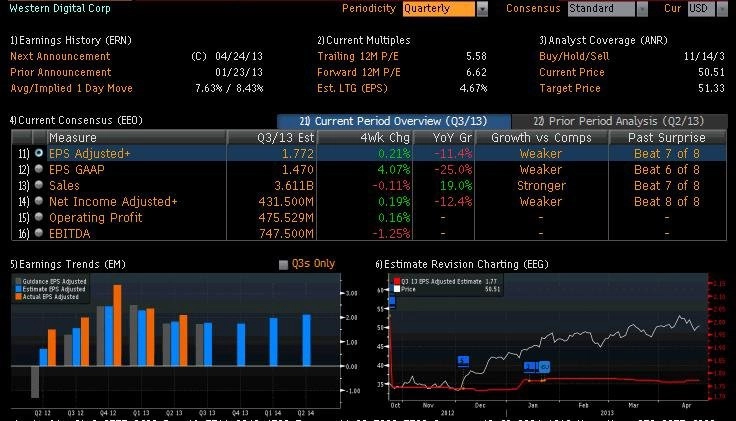Image resolution: width=736 pixels, height=421 pixels.
Task: Click EPS GAAP YoY growth -25.0%
Action: point(453,169)
